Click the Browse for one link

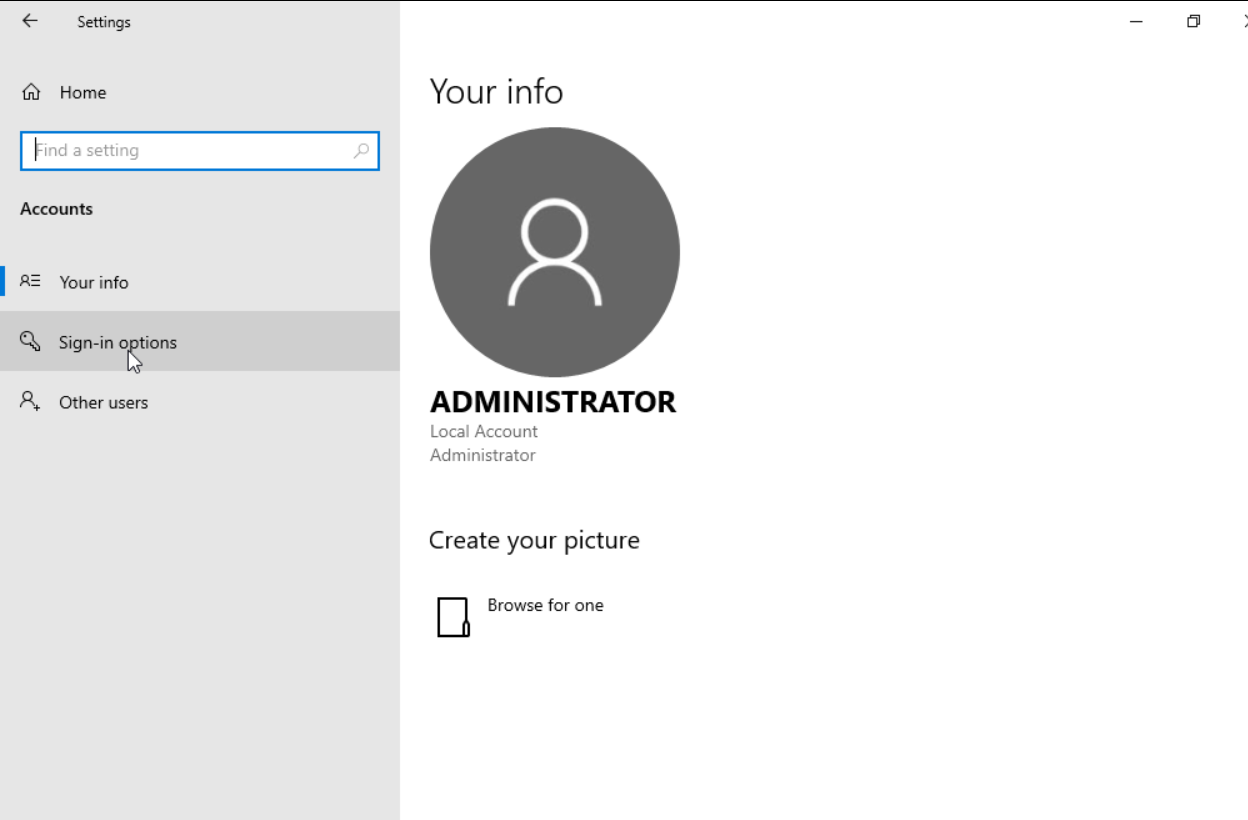[x=545, y=605]
